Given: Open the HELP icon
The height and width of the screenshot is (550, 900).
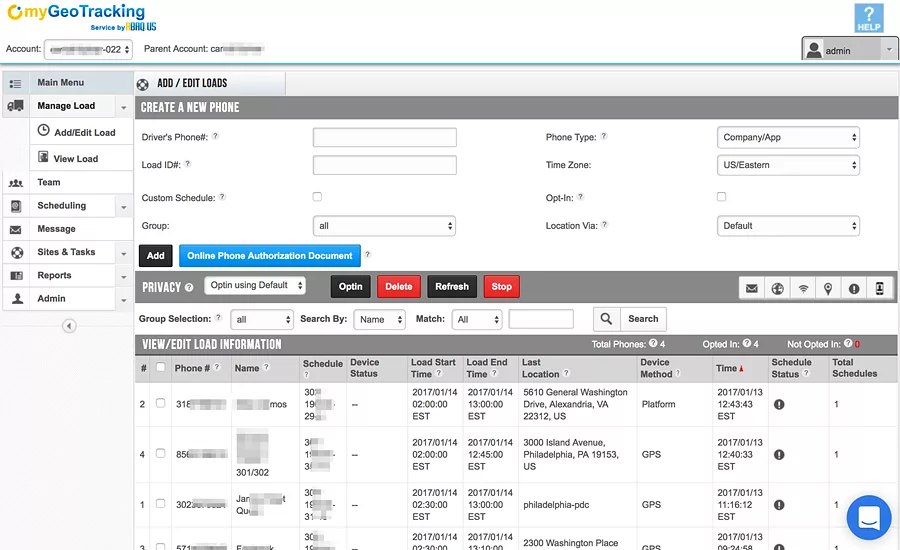Looking at the screenshot, I should (868, 18).
